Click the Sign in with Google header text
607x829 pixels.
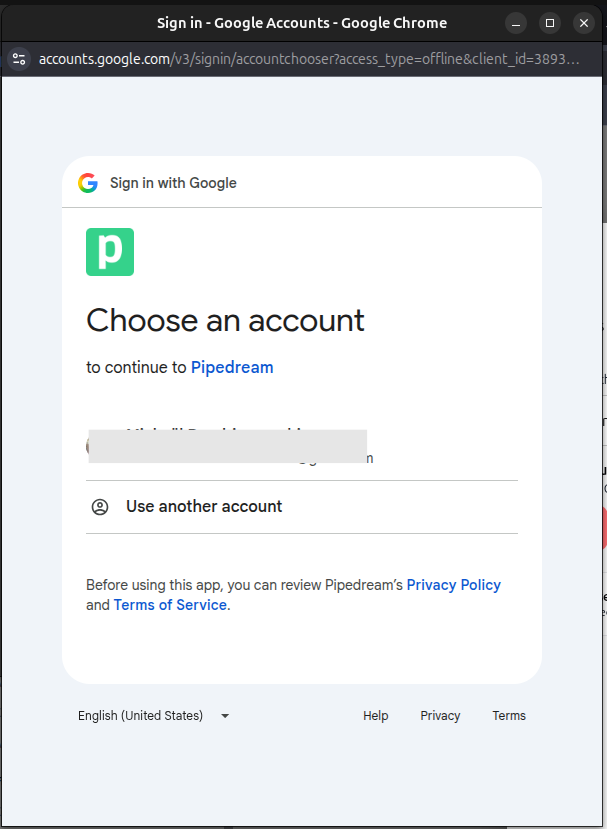point(173,183)
